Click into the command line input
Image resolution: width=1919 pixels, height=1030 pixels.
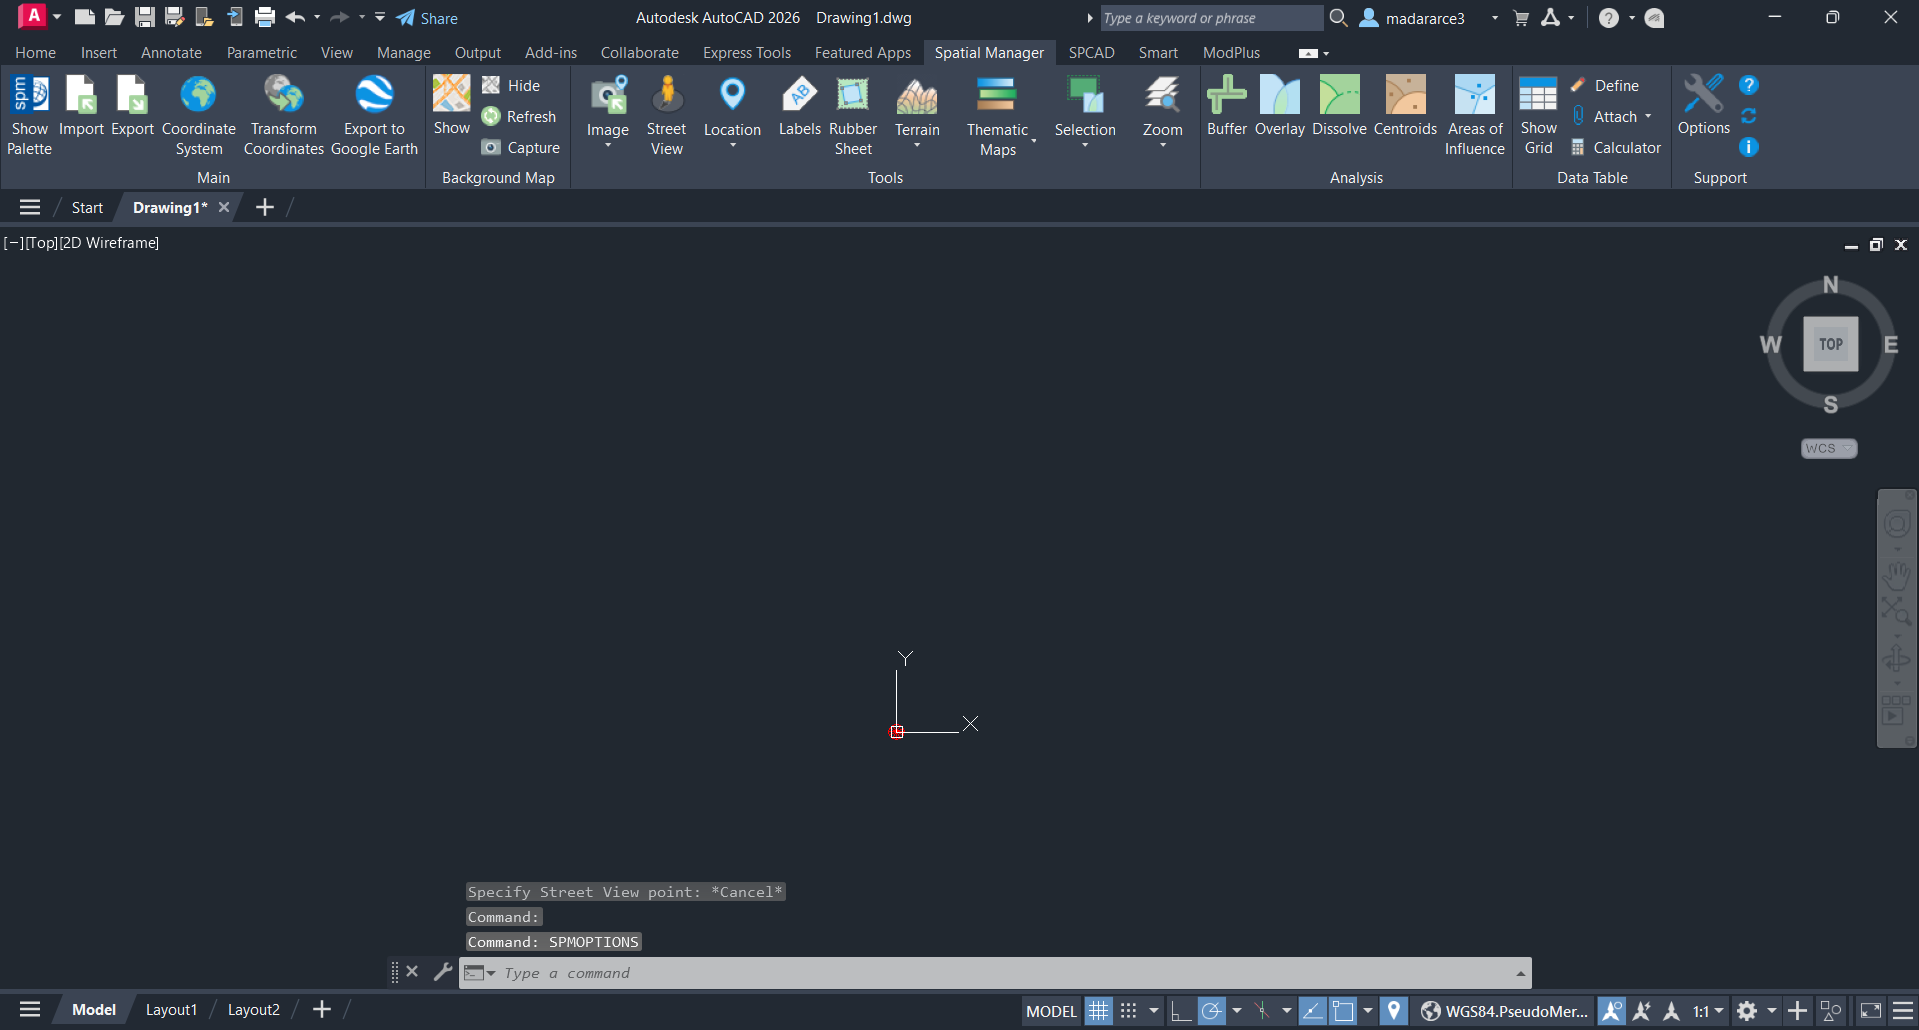coord(1005,973)
